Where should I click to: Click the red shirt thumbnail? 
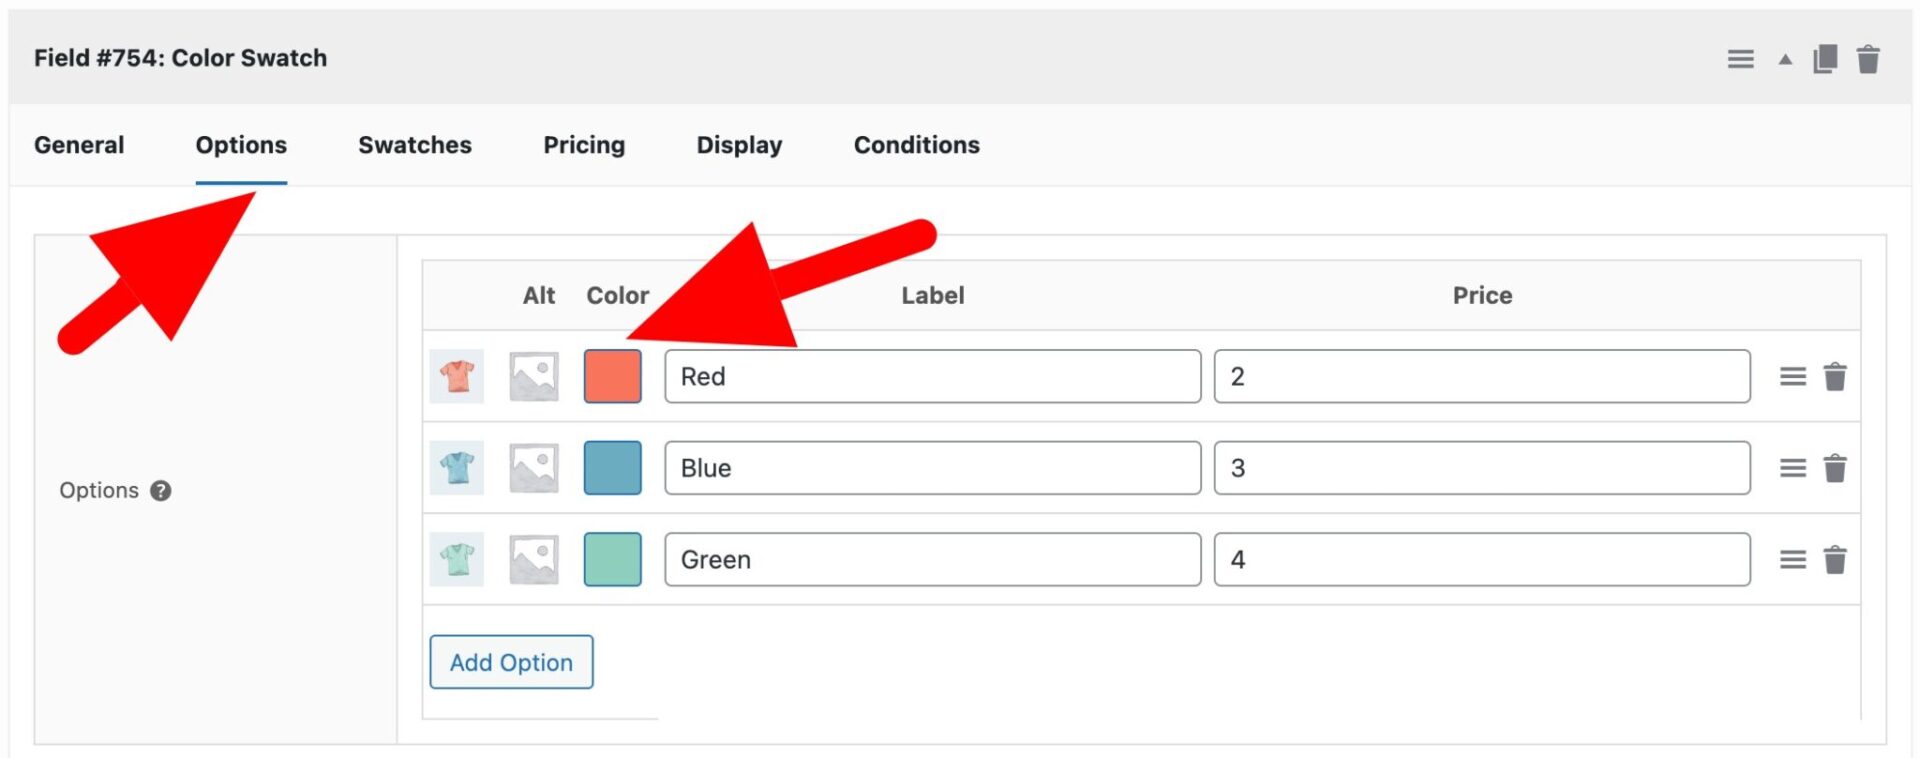pos(456,376)
